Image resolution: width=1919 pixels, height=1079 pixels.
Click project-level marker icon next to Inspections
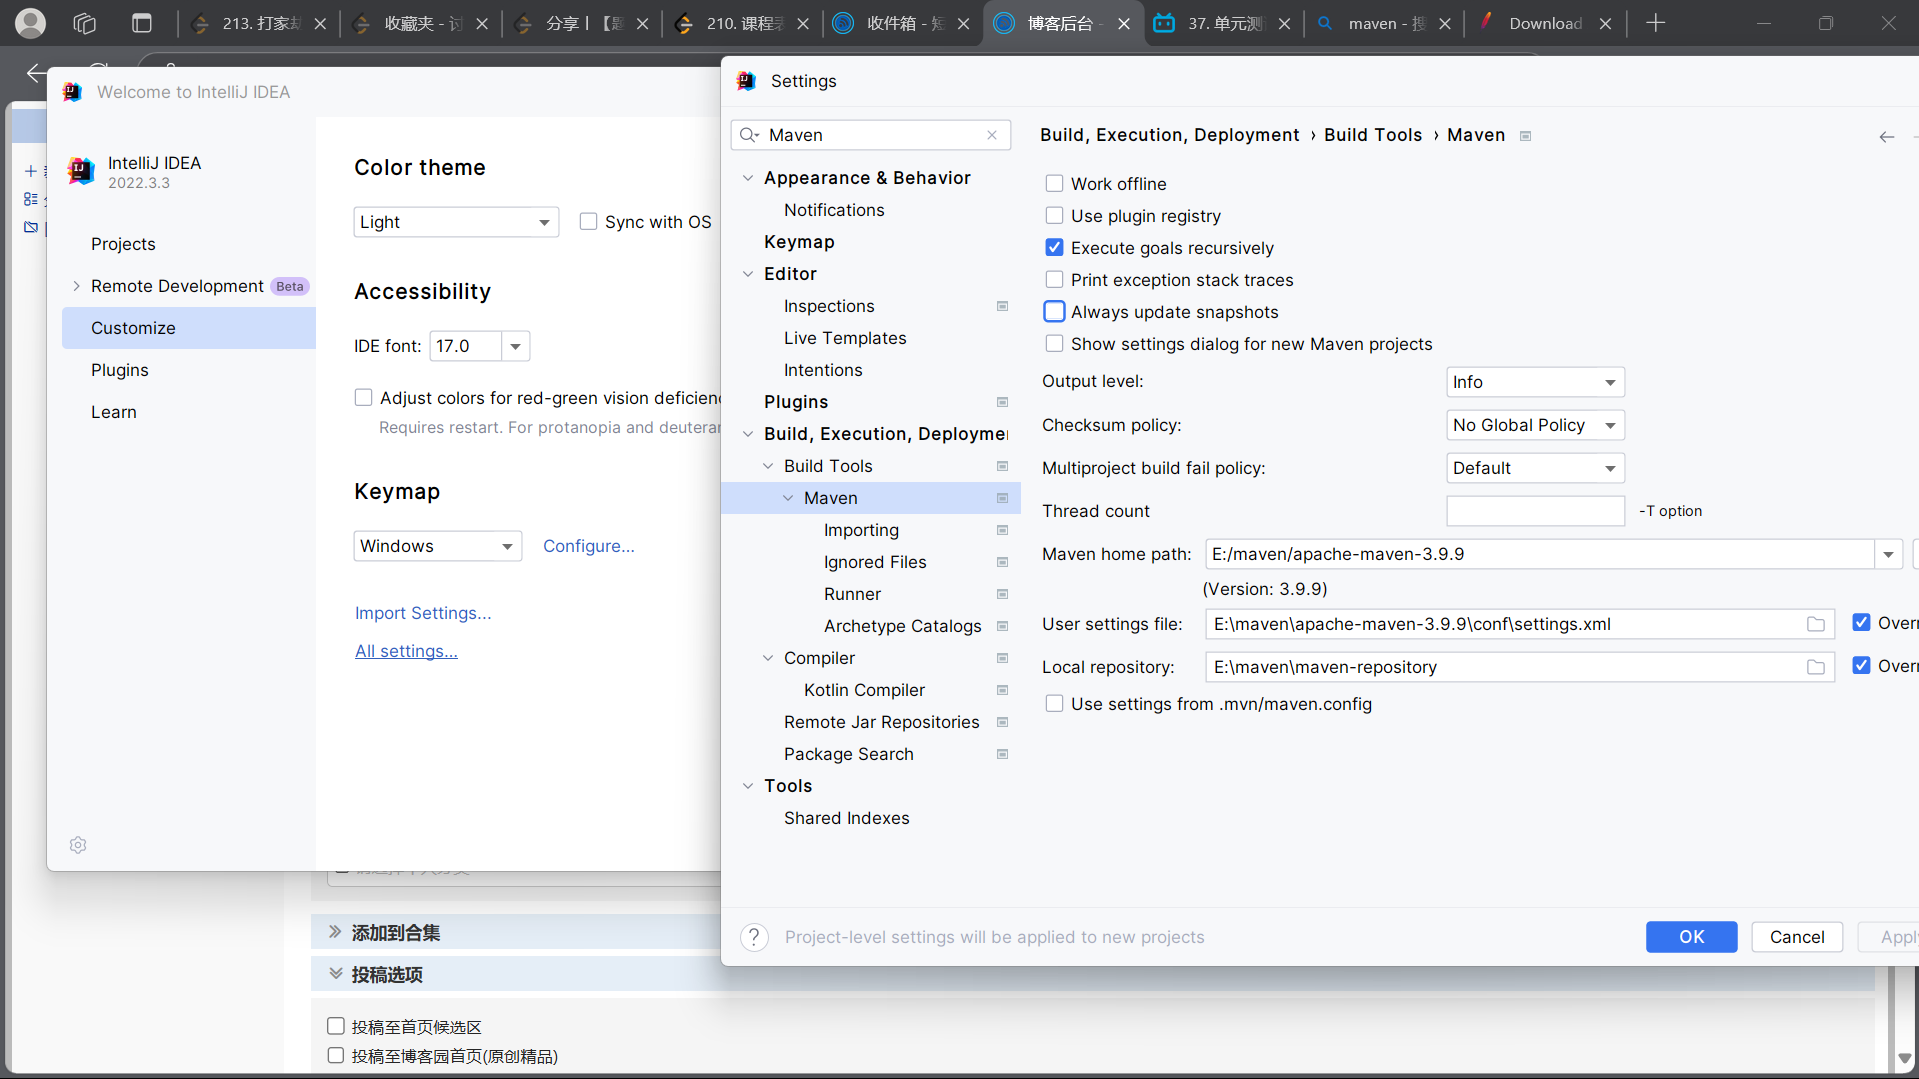(x=1002, y=306)
